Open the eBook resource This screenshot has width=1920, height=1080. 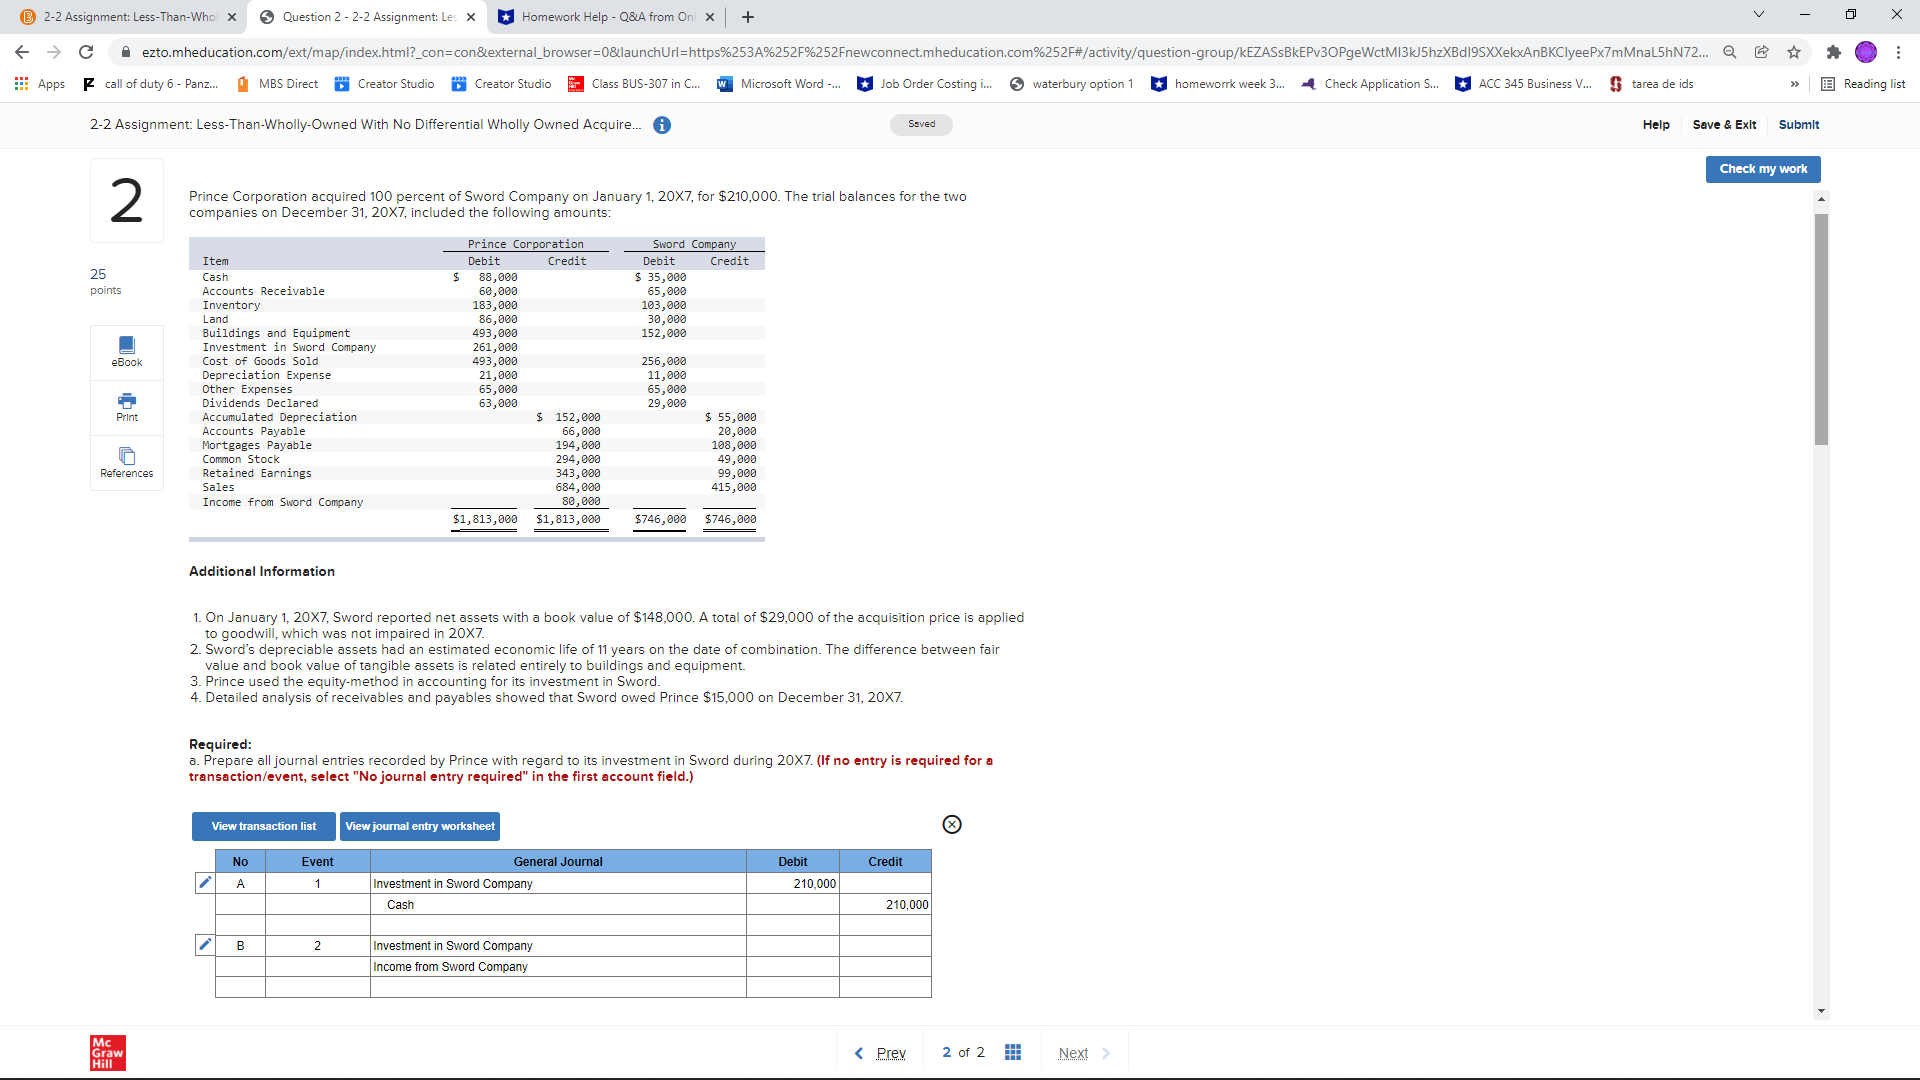(127, 351)
